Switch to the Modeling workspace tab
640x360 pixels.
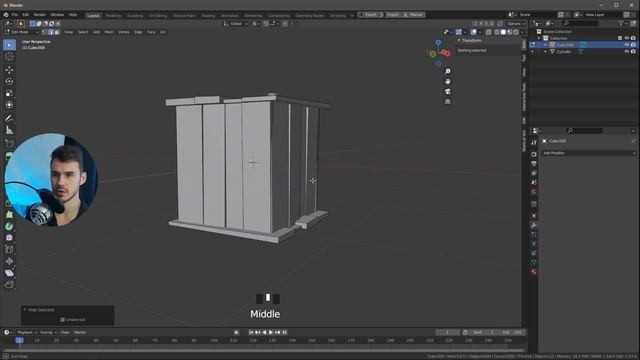click(x=113, y=16)
